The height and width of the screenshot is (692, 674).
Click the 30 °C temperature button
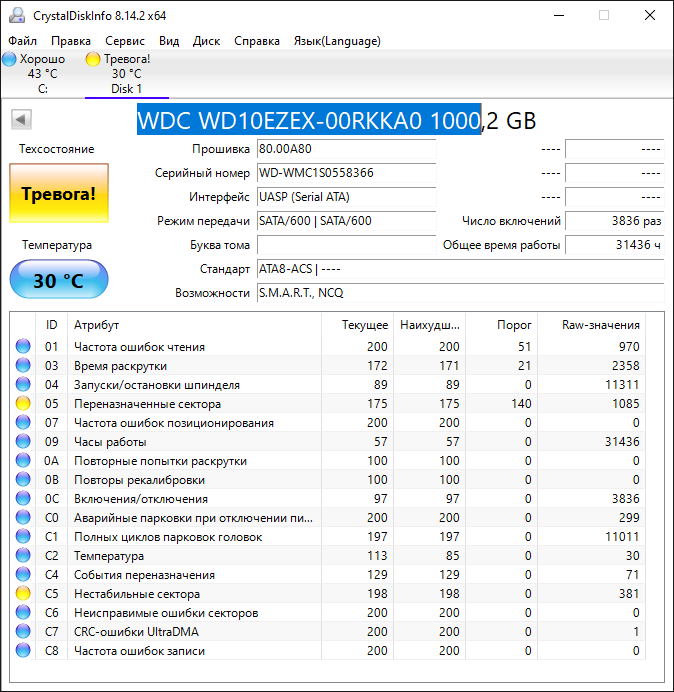[59, 280]
